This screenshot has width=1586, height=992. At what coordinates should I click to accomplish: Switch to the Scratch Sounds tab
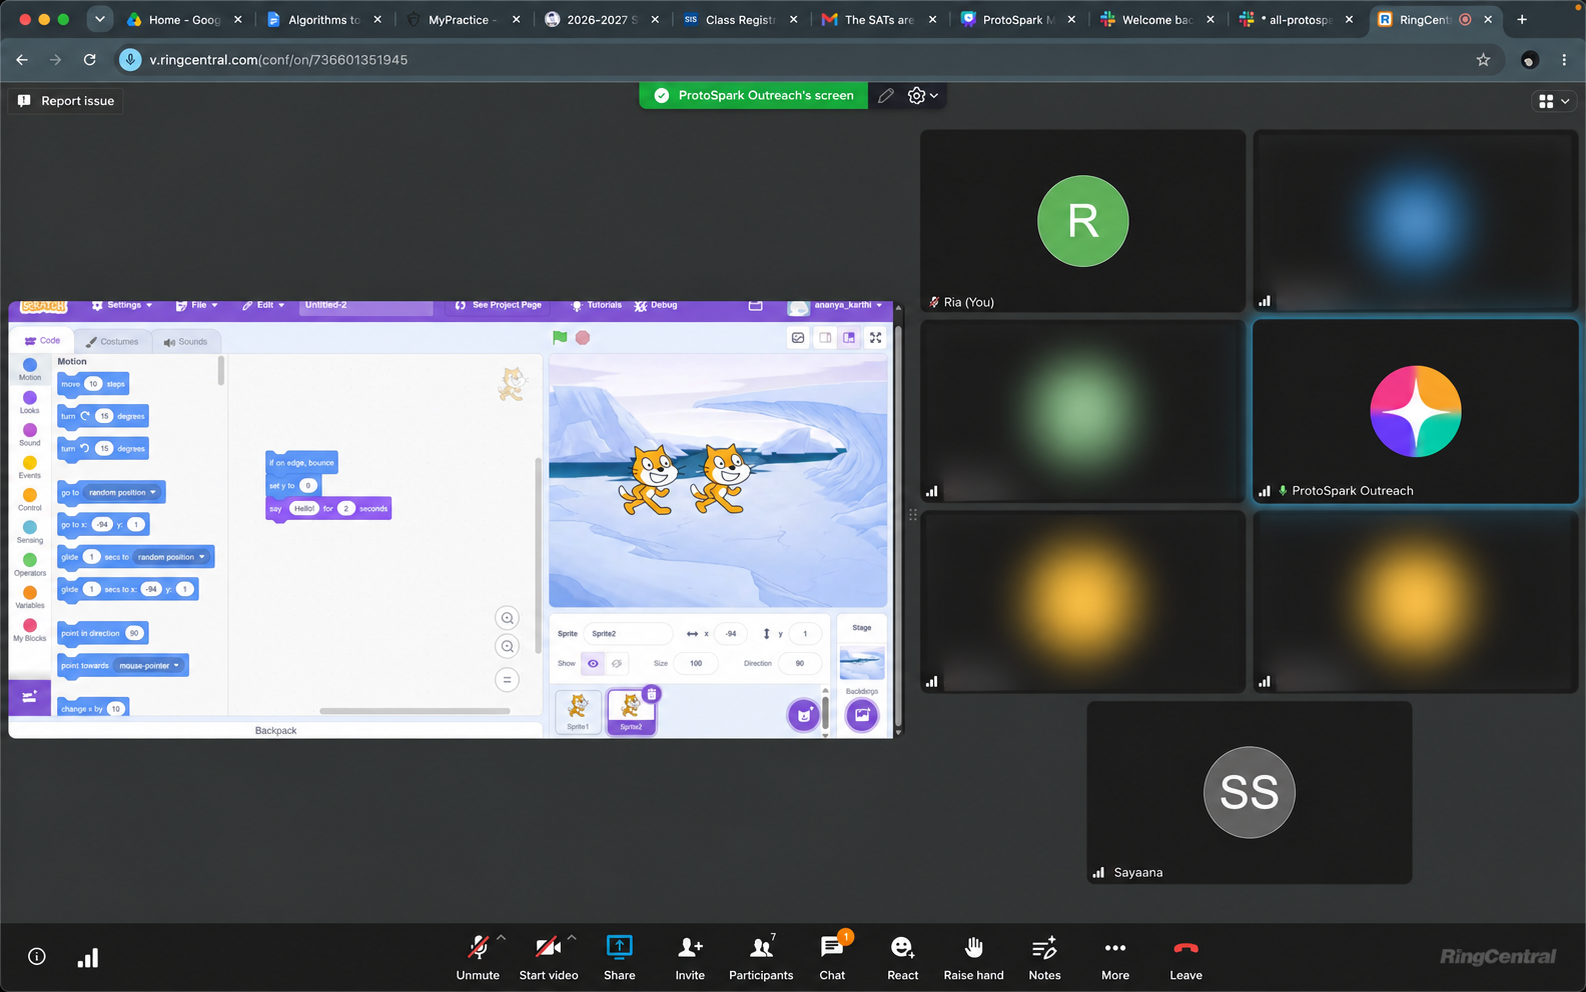pos(186,342)
